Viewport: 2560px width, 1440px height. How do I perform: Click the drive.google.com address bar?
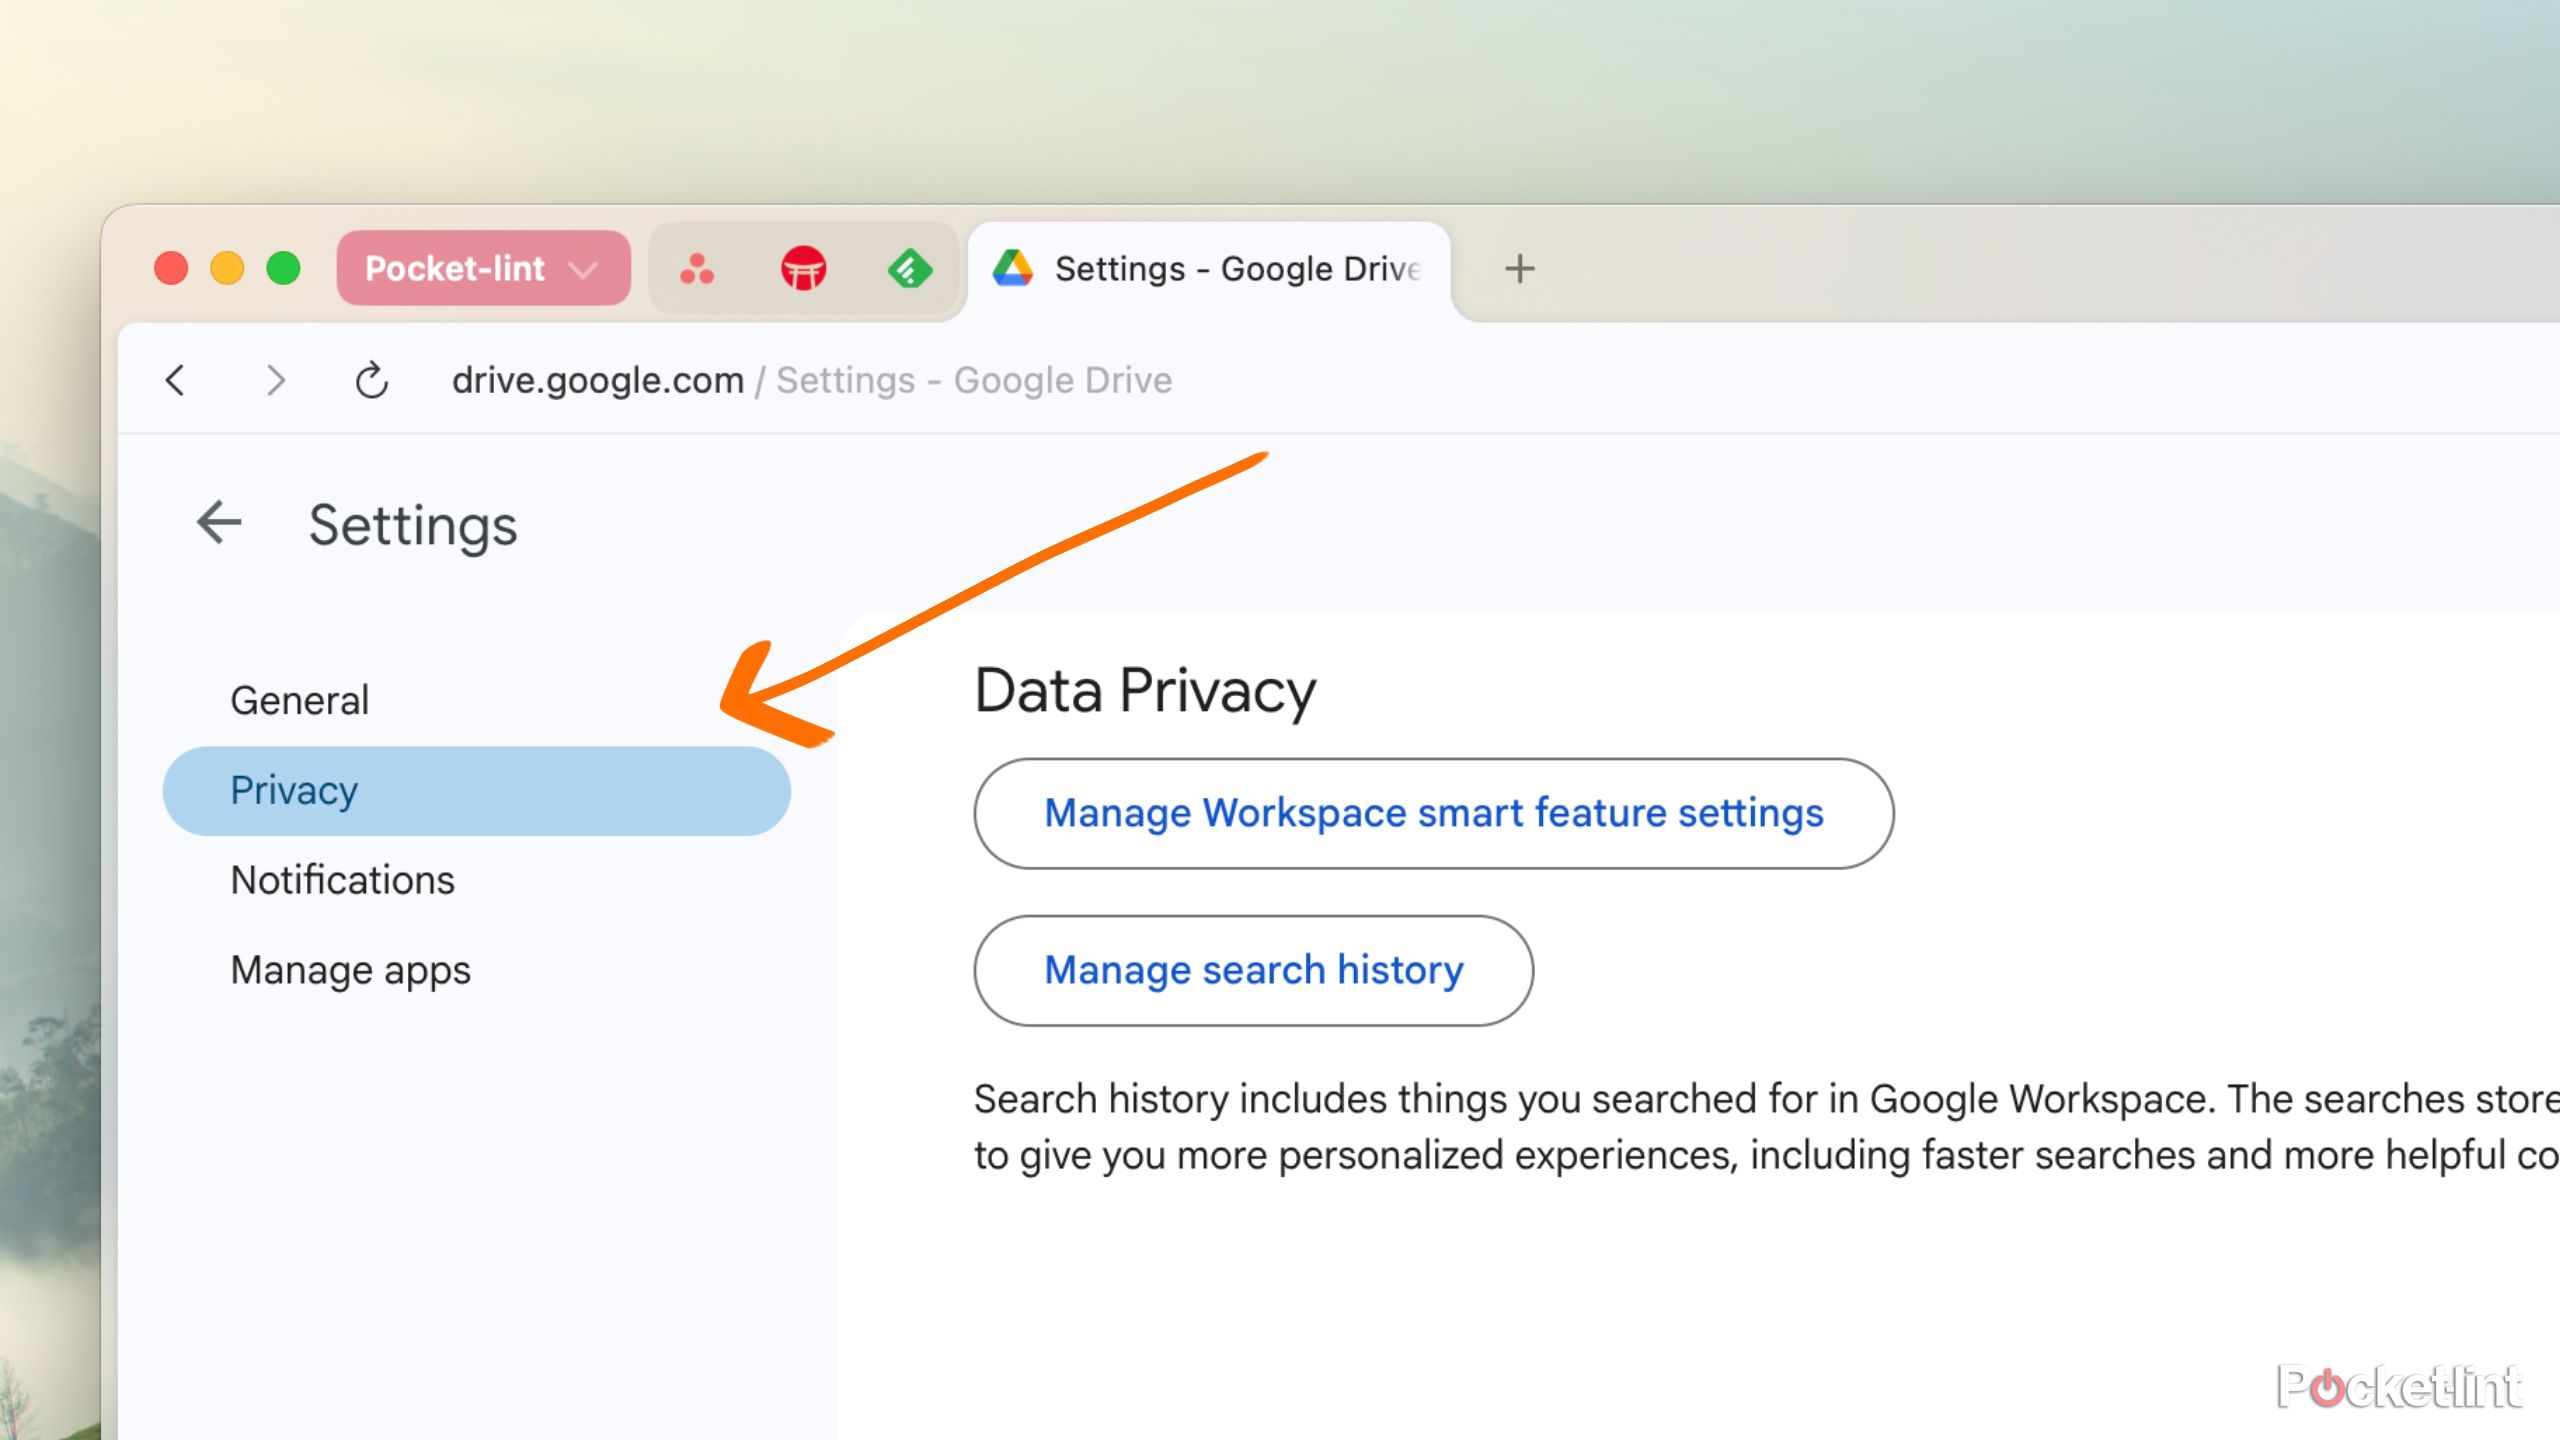point(811,380)
